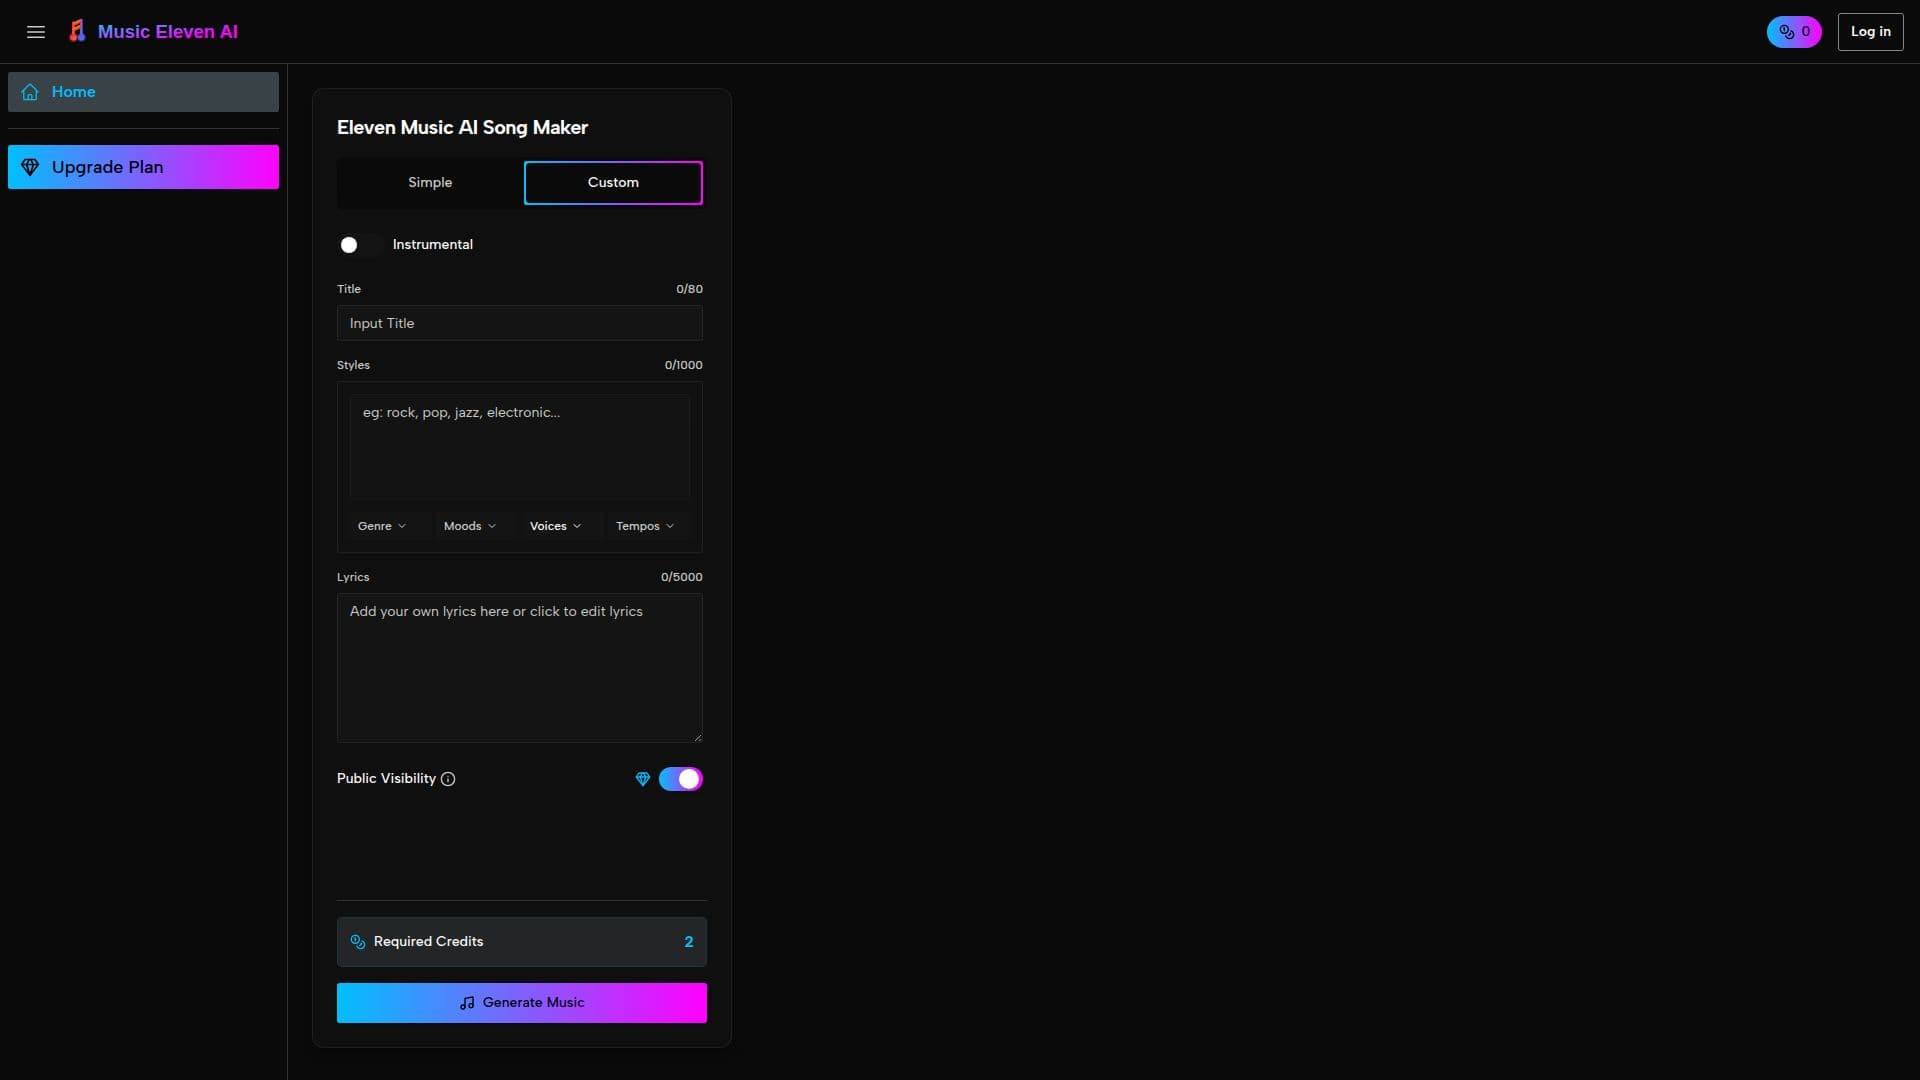Click the premium diamond icon beside visibility toggle
Screen dimensions: 1920x1080
[x=643, y=779]
